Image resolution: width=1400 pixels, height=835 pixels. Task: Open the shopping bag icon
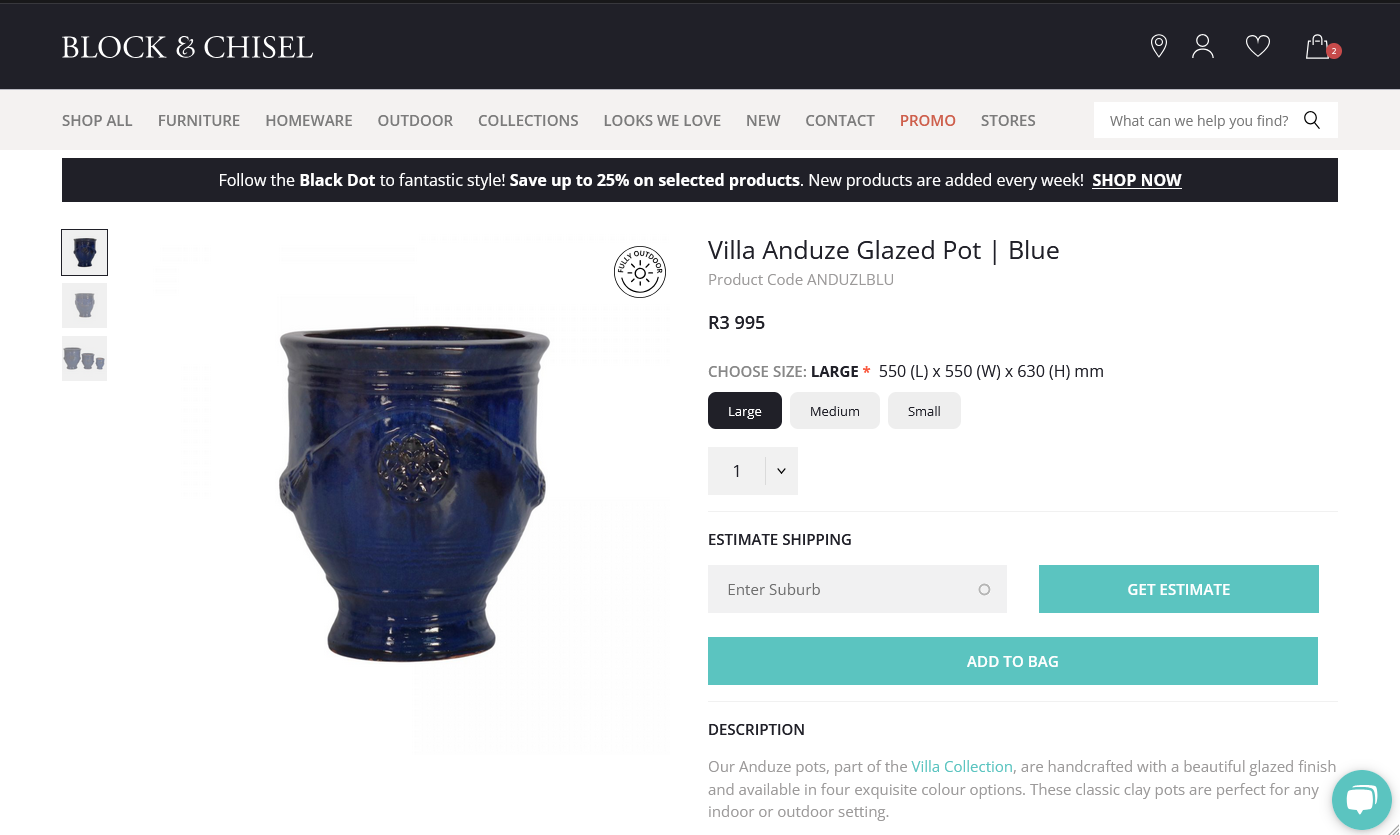[x=1318, y=47]
